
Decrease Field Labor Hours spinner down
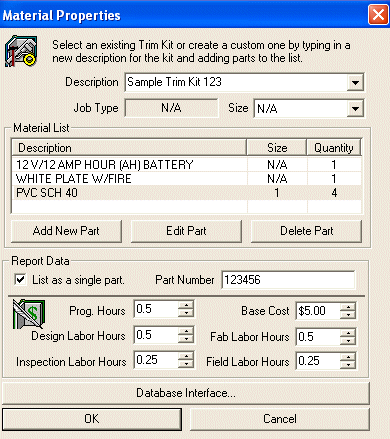pyautogui.click(x=348, y=365)
